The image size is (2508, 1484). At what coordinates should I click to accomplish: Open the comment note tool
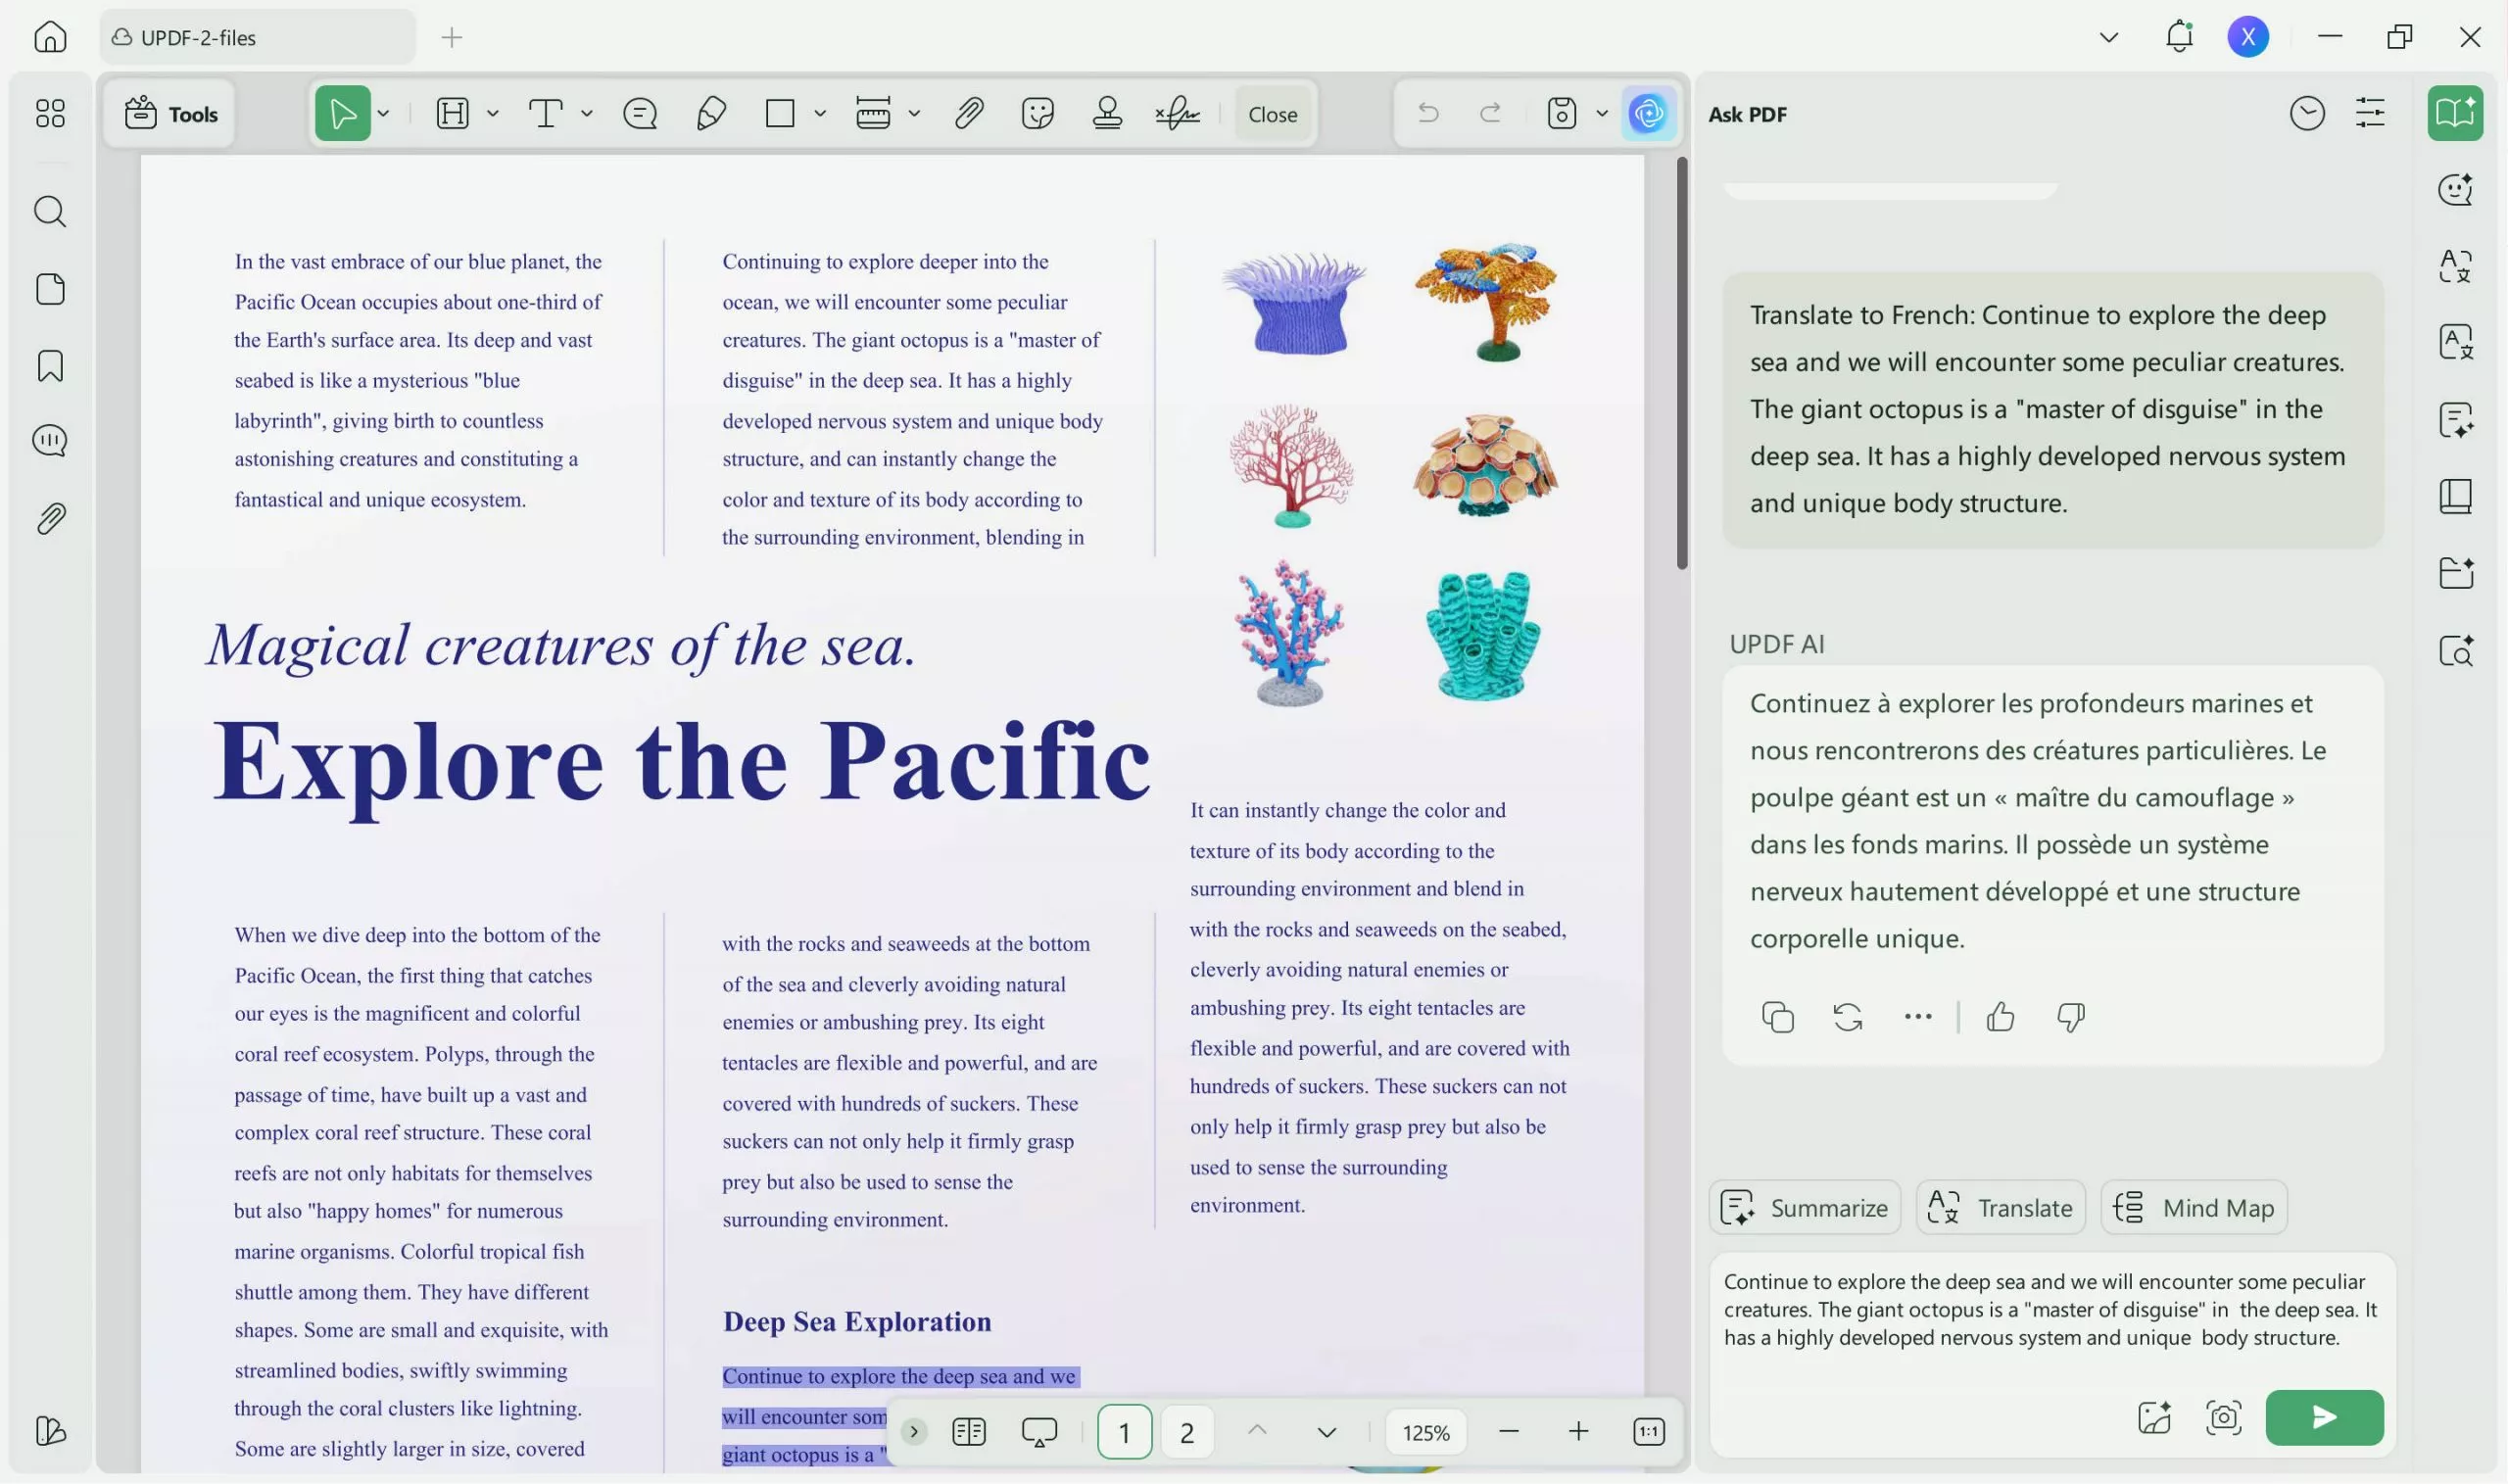click(640, 113)
